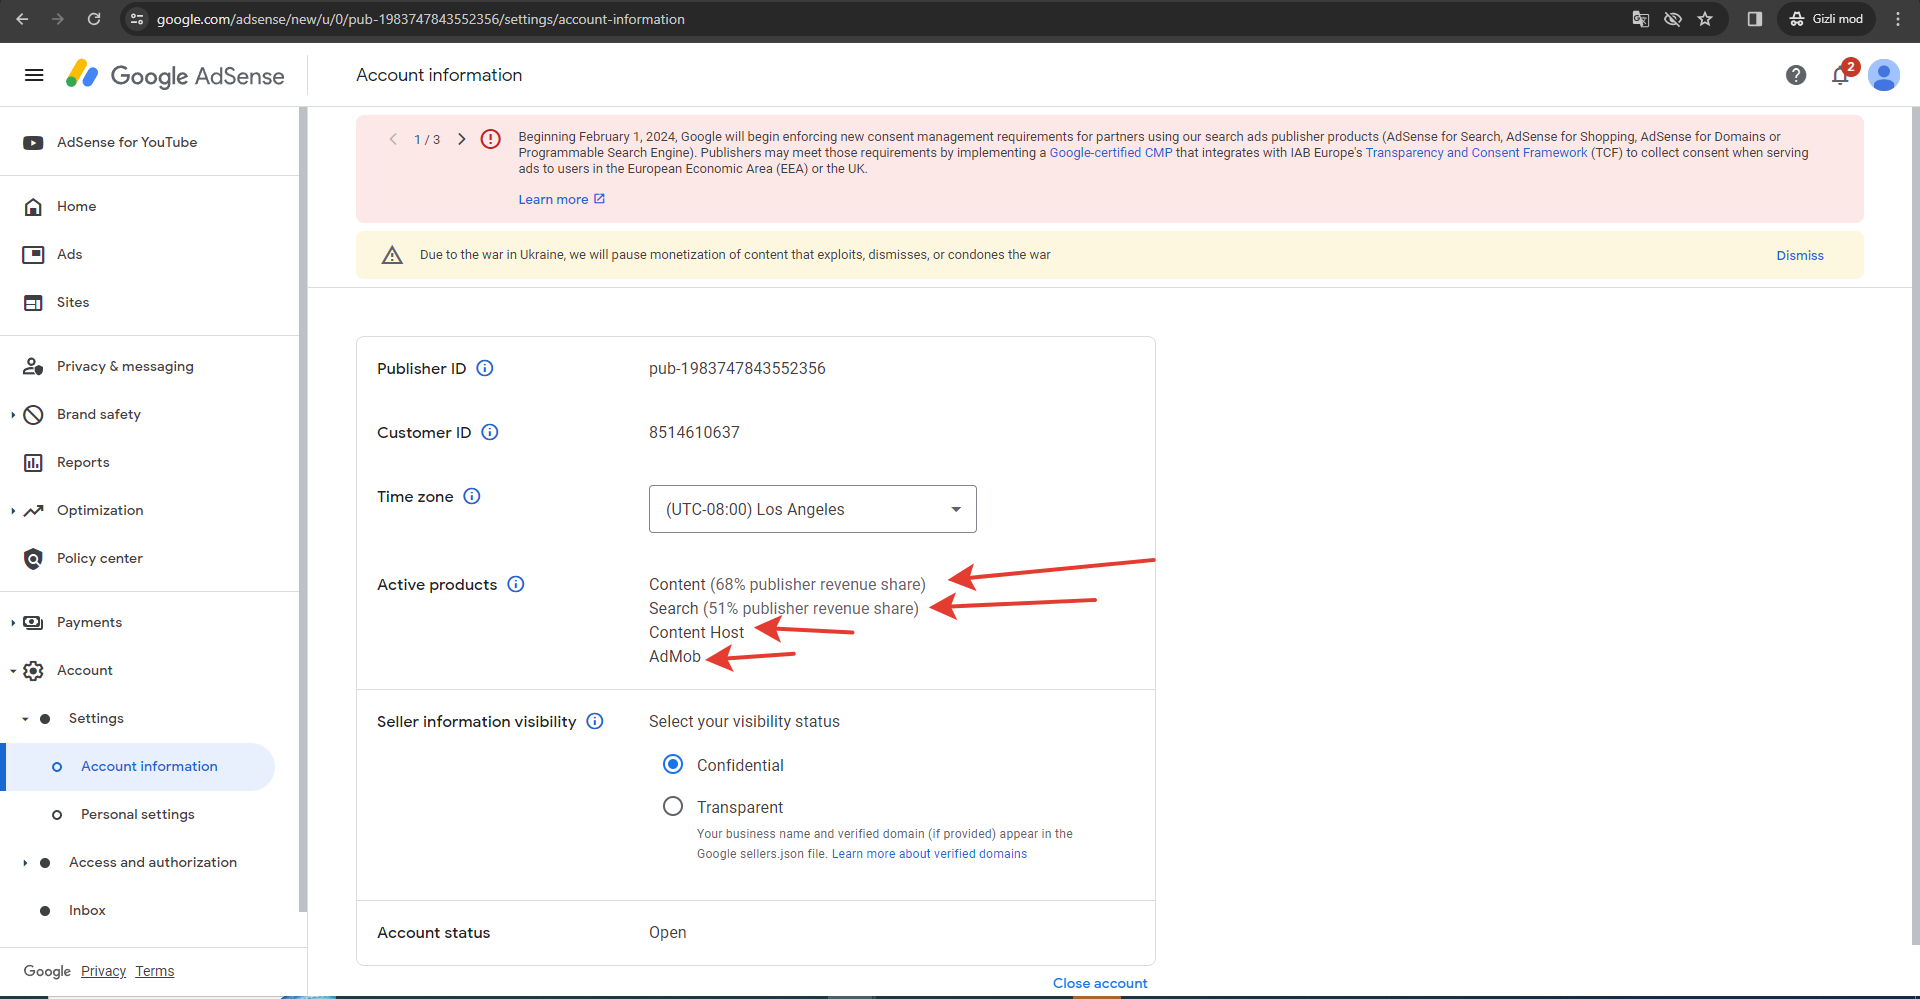Show Active products info icon
Image resolution: width=1920 pixels, height=999 pixels.
(516, 584)
